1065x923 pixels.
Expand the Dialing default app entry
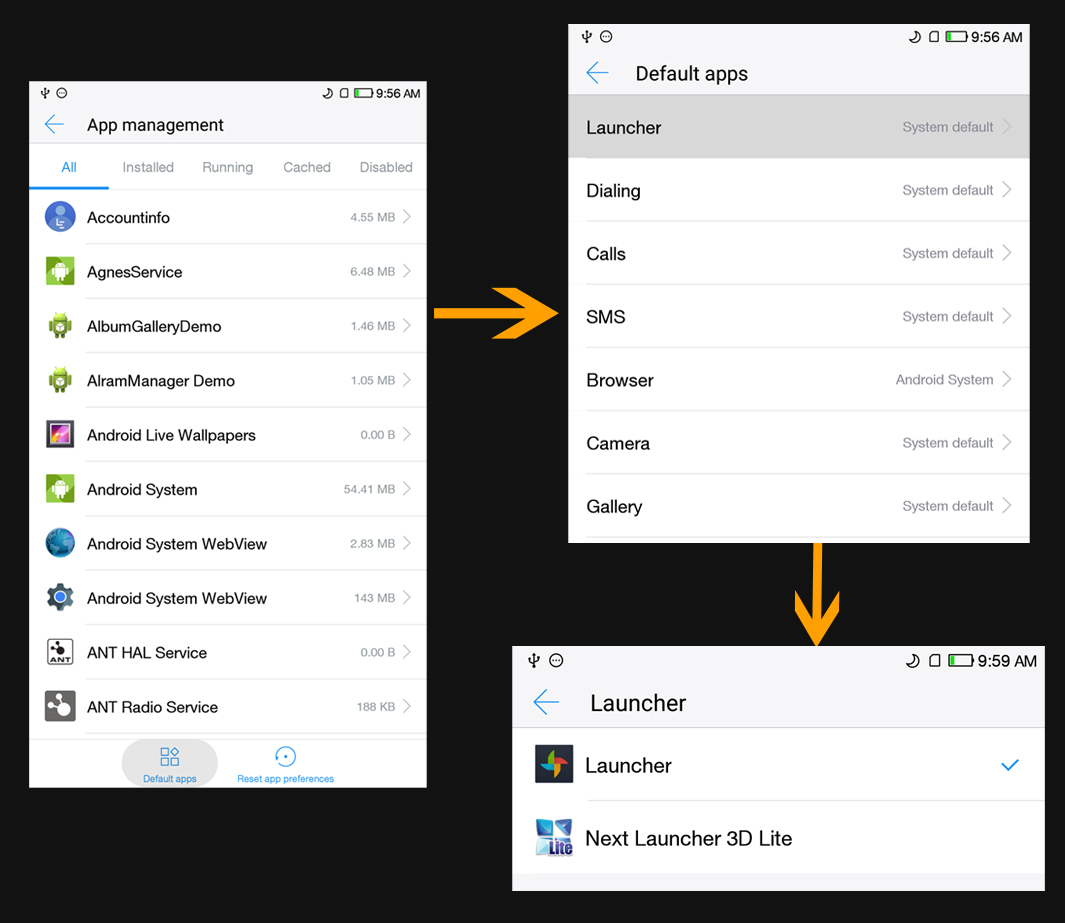click(798, 190)
